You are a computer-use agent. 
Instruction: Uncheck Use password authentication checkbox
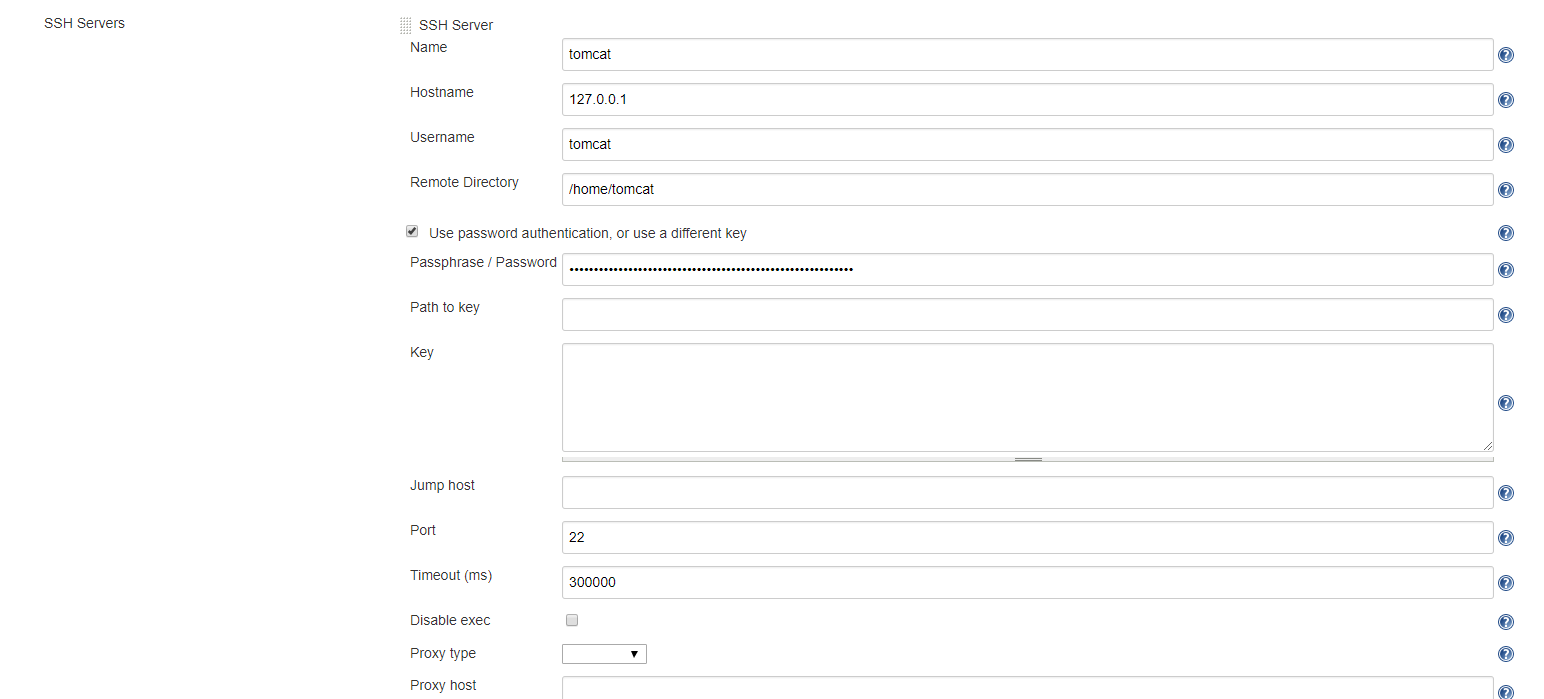(x=412, y=232)
